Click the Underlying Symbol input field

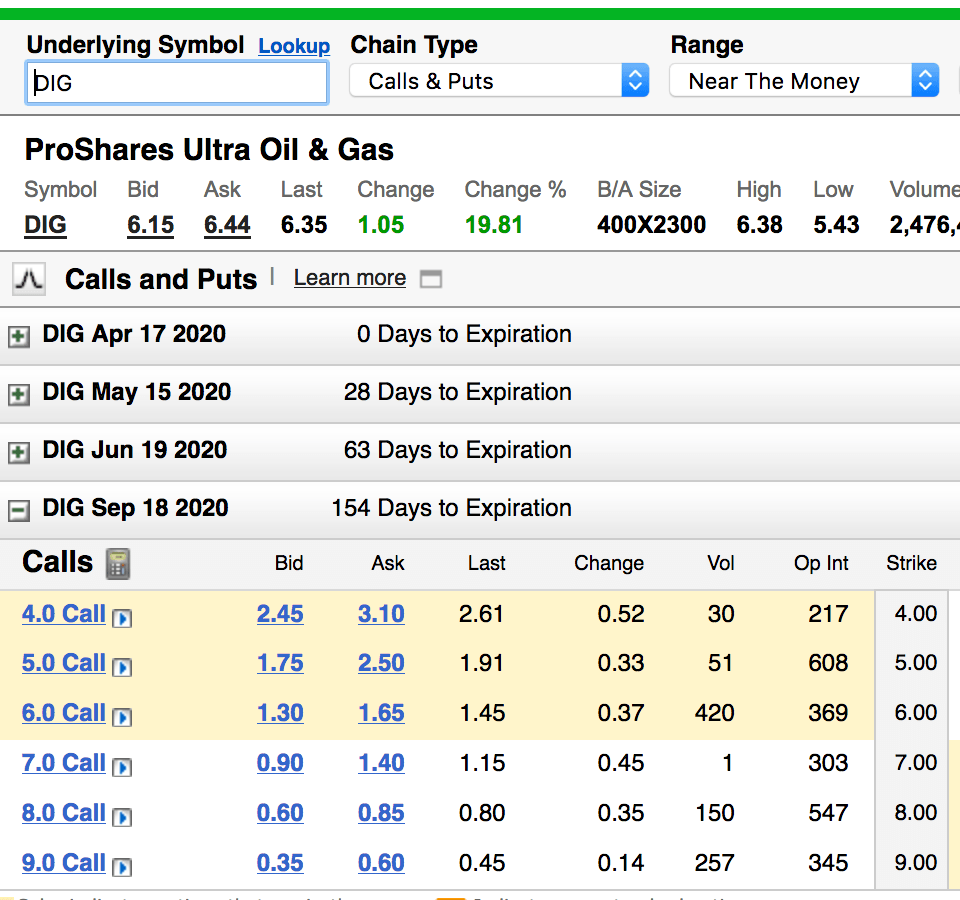177,83
